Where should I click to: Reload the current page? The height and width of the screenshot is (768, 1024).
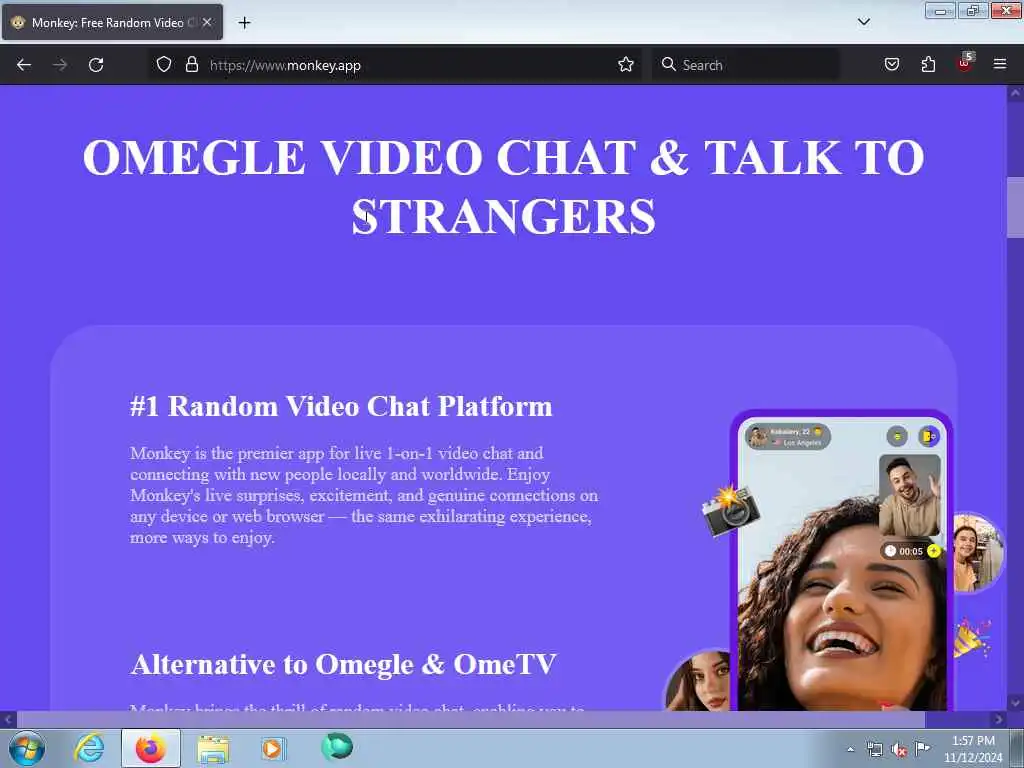(96, 65)
